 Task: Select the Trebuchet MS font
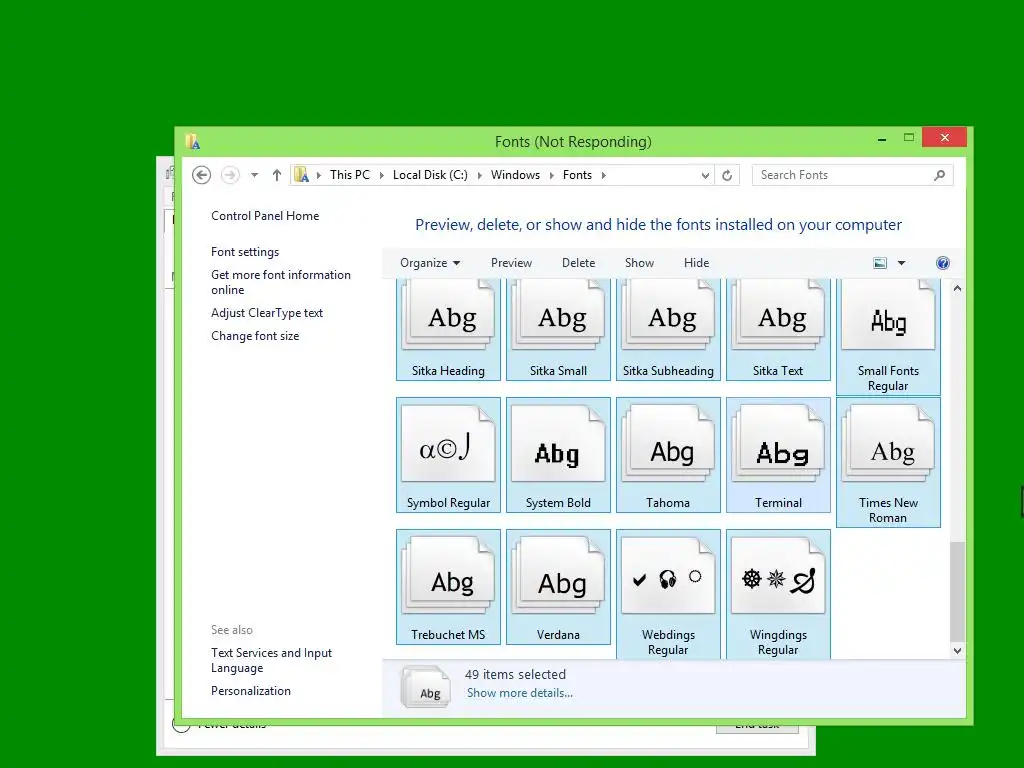click(448, 586)
